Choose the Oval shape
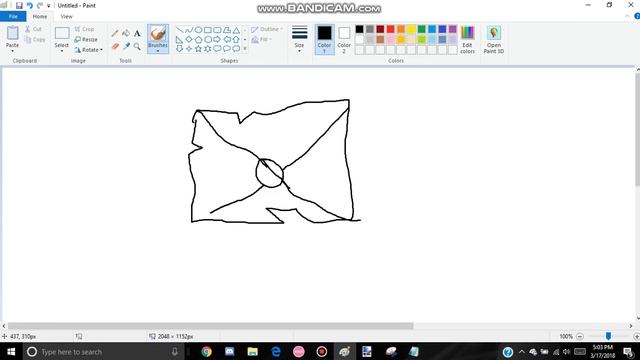Screen dimensions: 640x360 198,30
